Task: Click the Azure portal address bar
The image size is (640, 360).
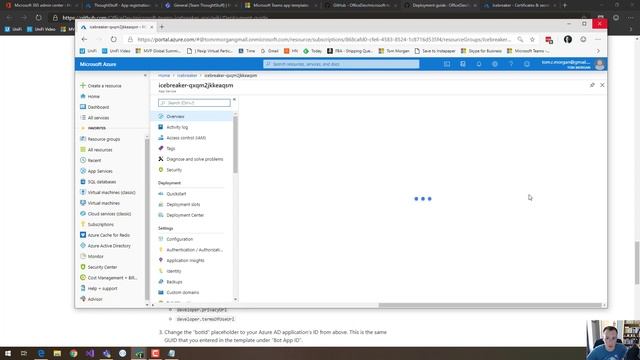Action: click(x=324, y=40)
